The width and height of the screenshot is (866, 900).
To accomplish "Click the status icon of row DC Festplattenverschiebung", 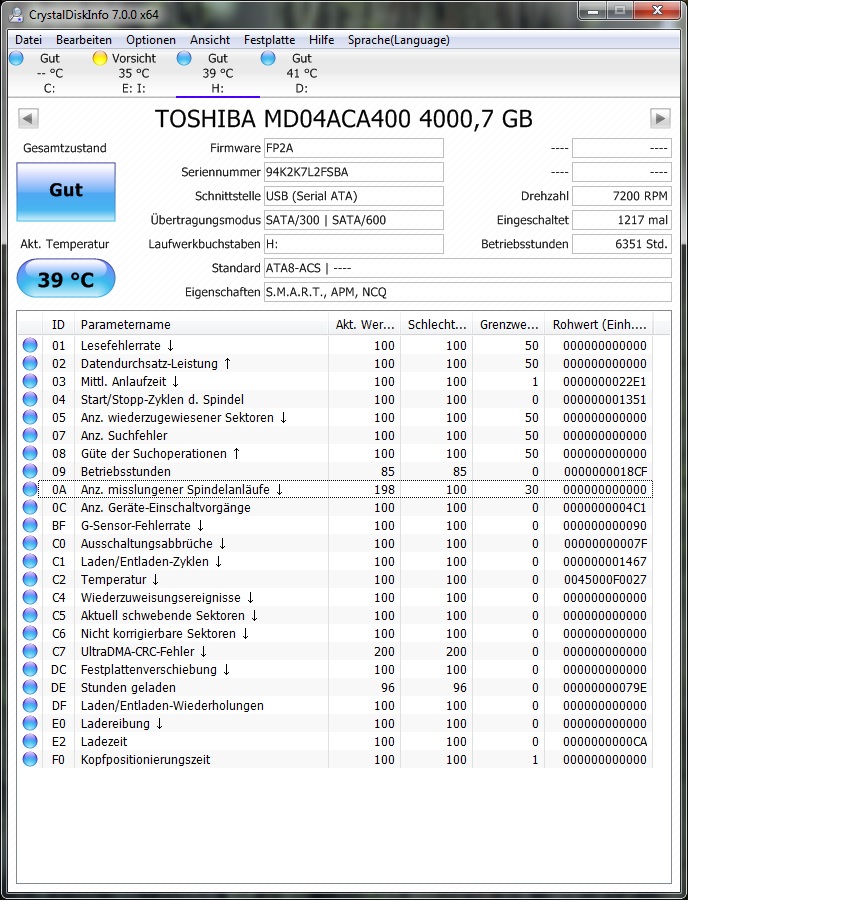I will (x=30, y=669).
